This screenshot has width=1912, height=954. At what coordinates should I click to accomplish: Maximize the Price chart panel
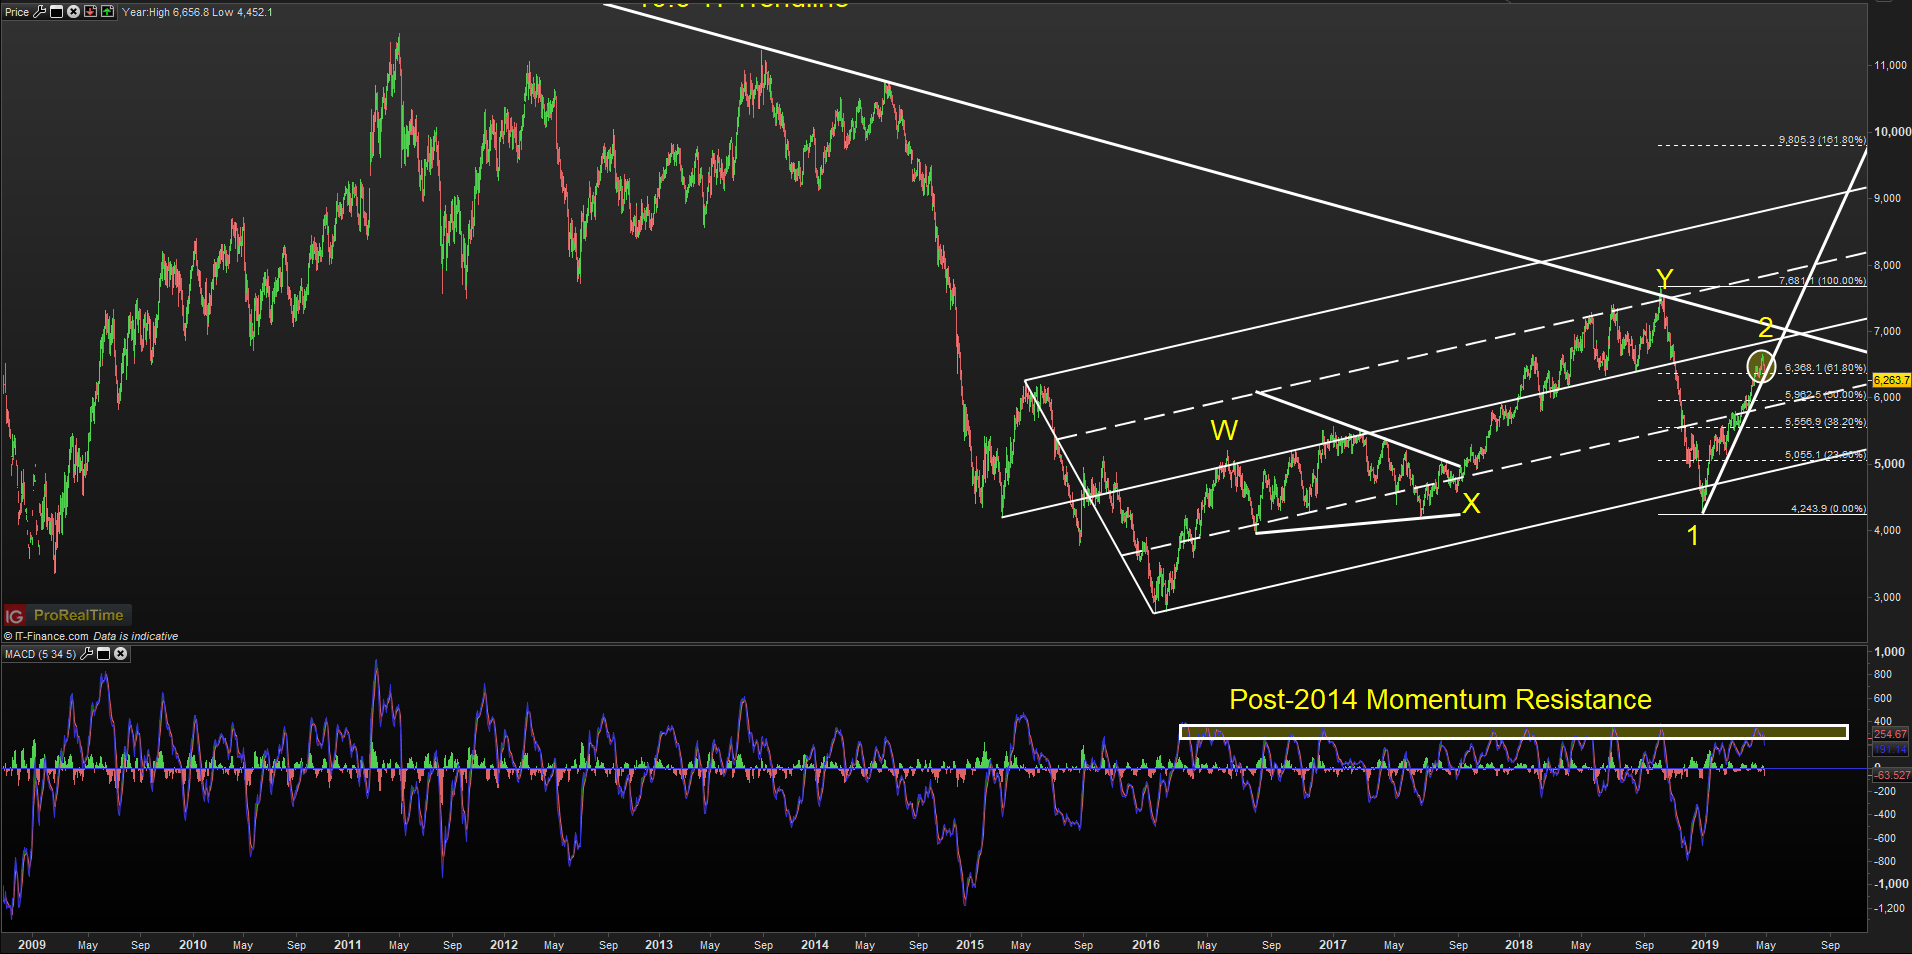[57, 12]
